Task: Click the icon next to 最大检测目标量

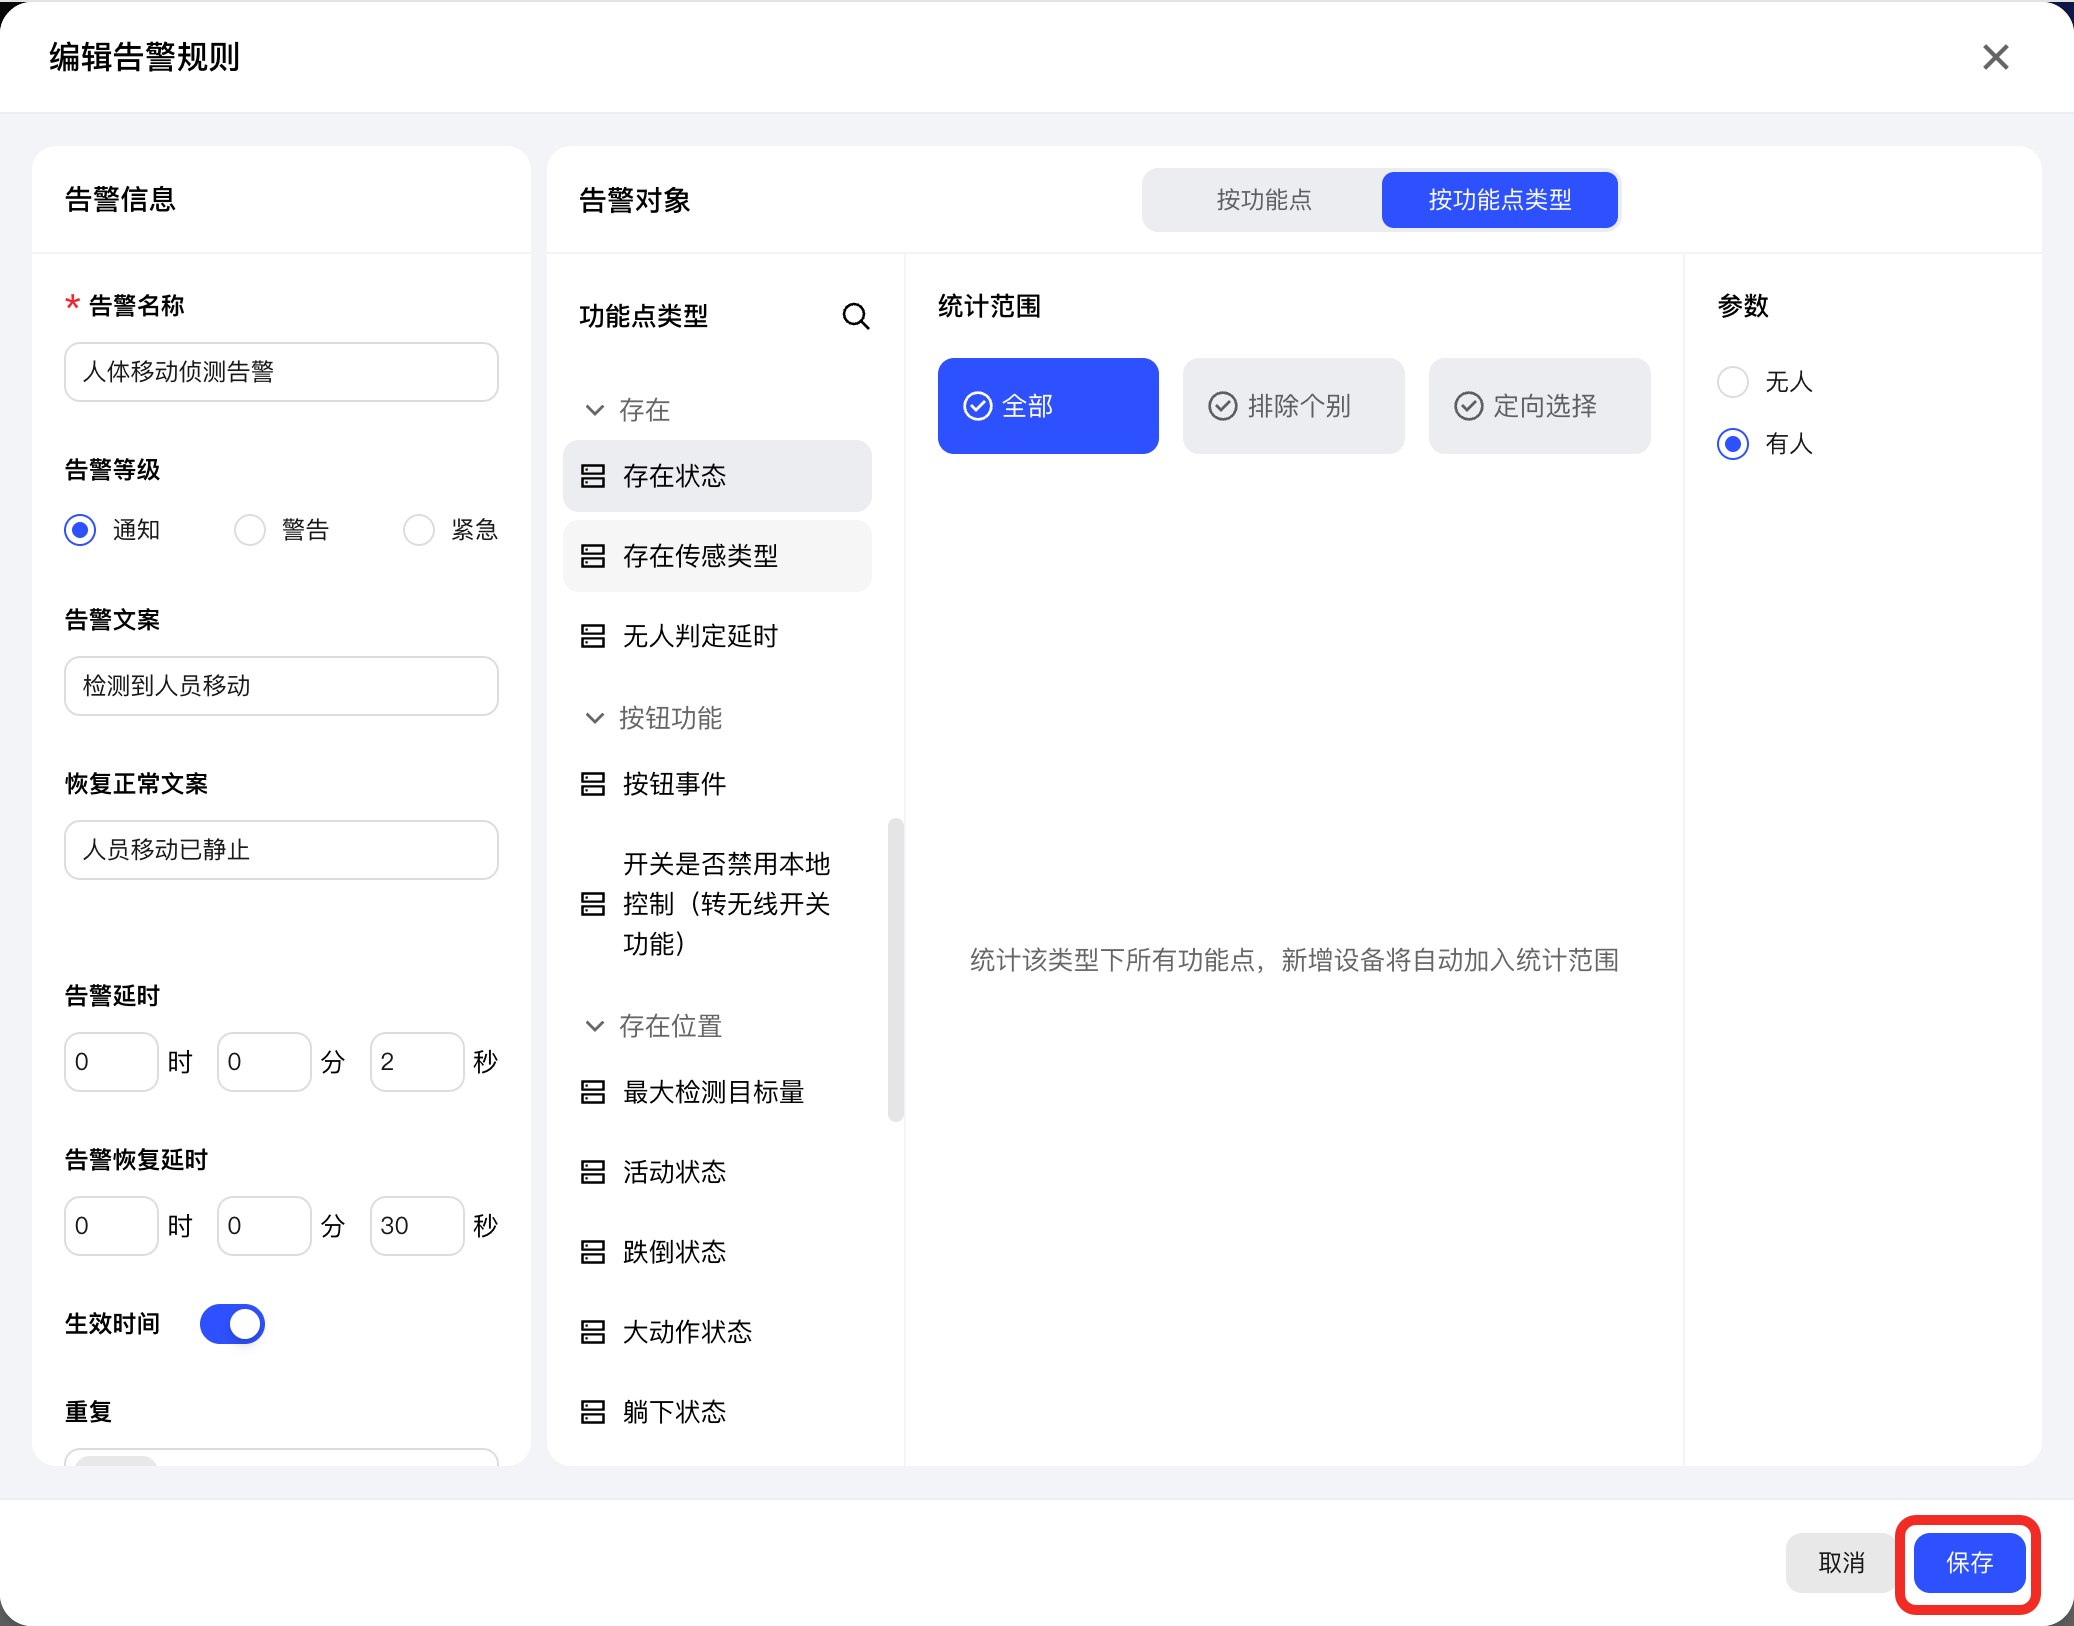Action: [593, 1092]
